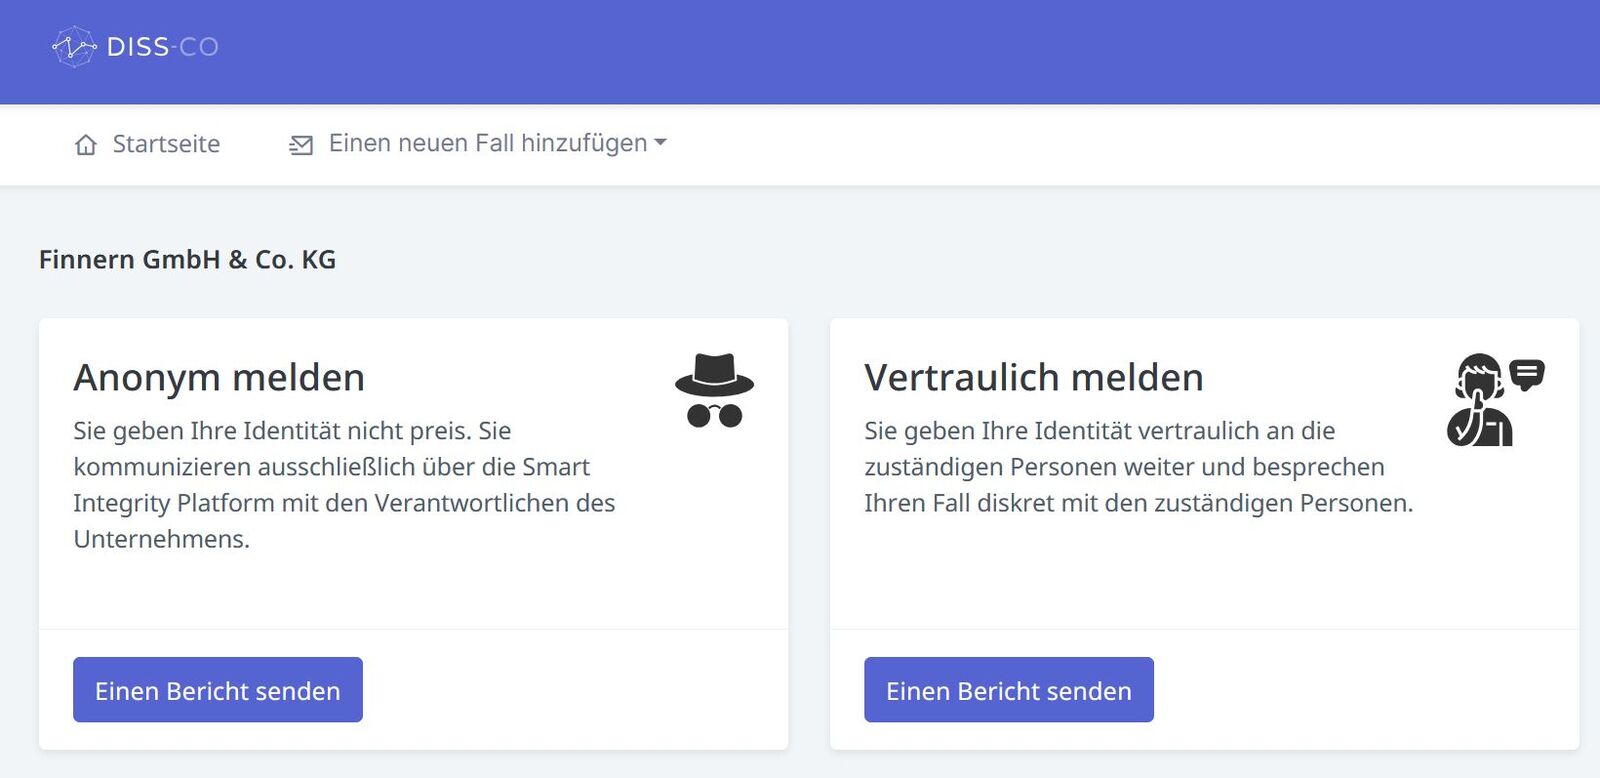Click empty area of the purple header bar
This screenshot has width=1600, height=778.
point(900,50)
